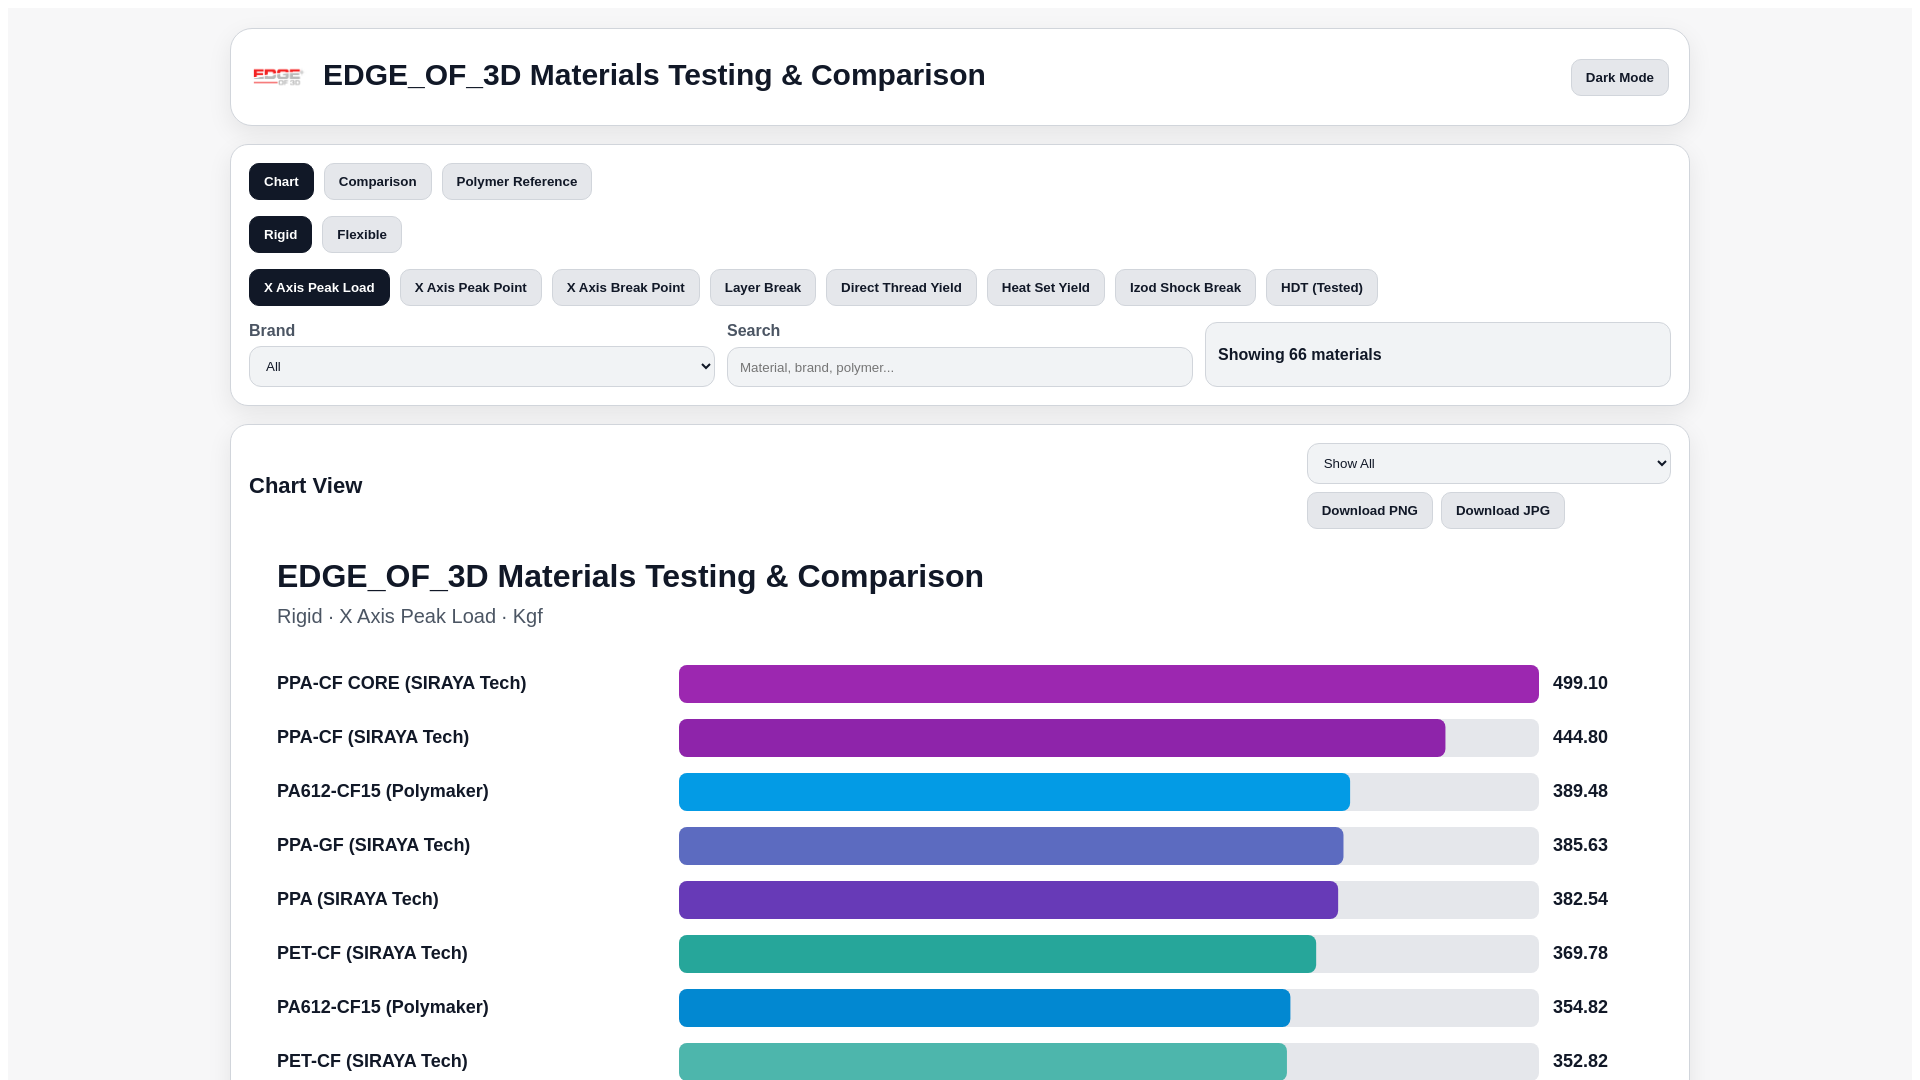The height and width of the screenshot is (1080, 1920).
Task: Select the Izod Shock Break metric
Action: 1185,287
